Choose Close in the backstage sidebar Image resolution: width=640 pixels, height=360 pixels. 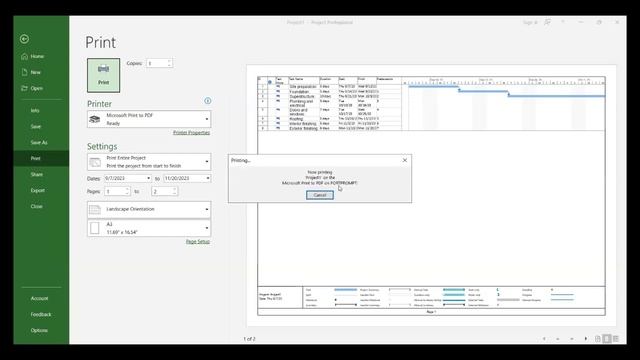click(41, 206)
